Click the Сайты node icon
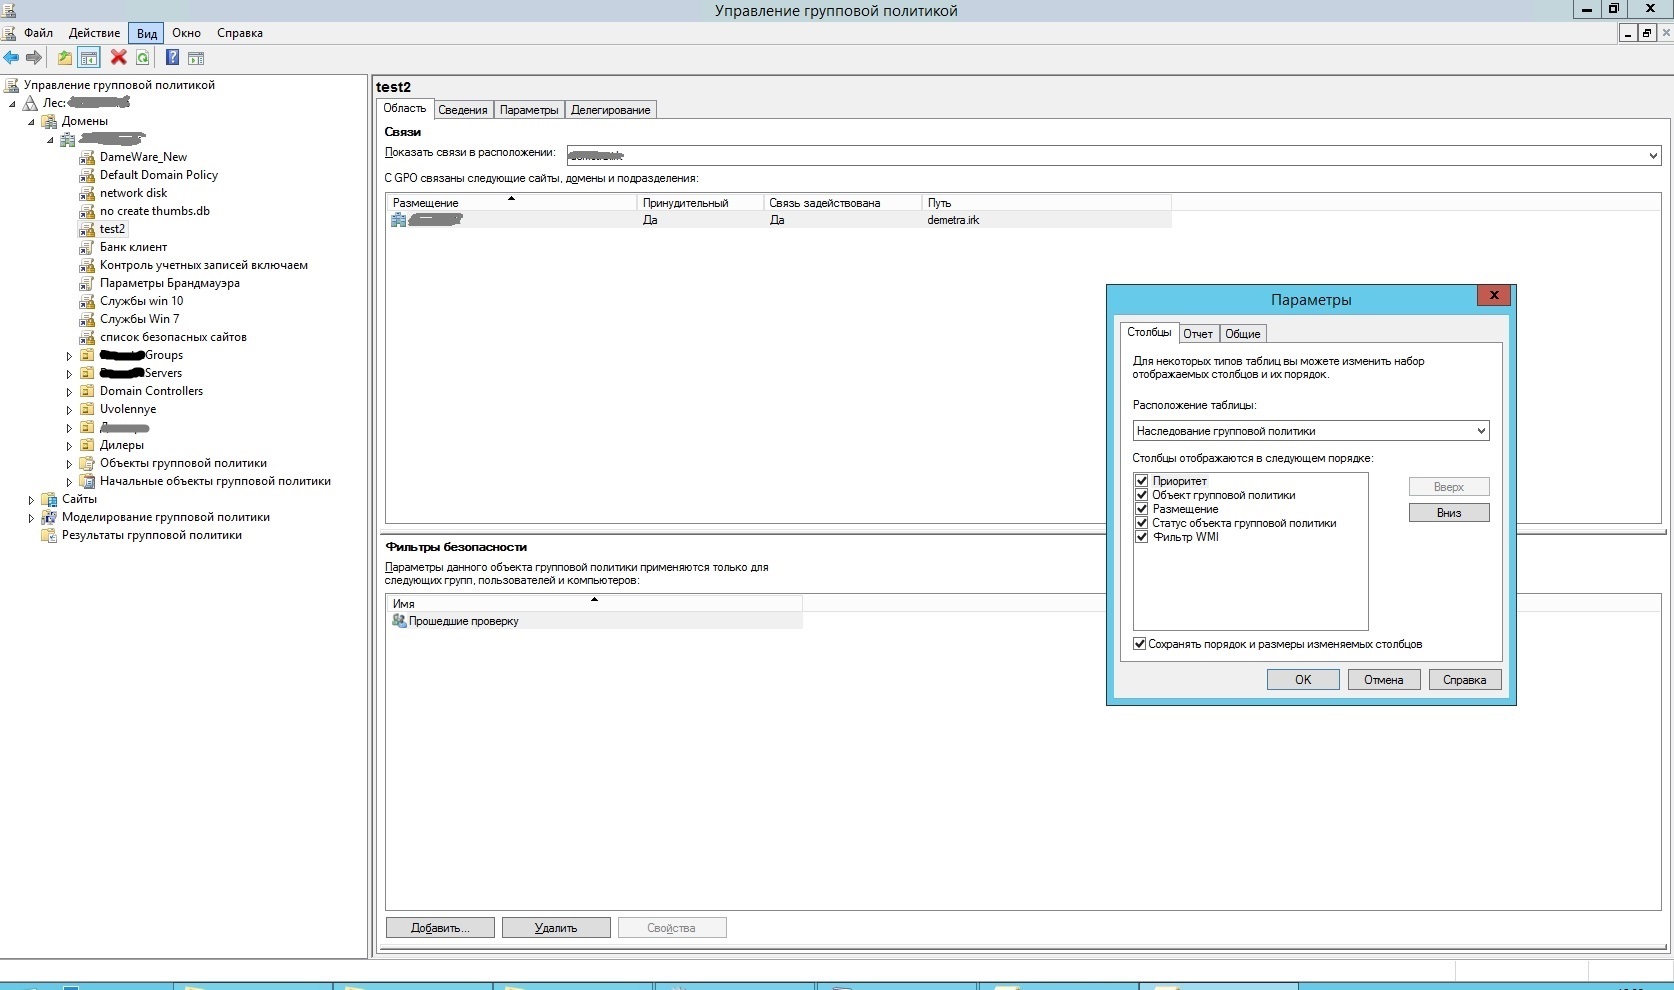The image size is (1674, 990). coord(49,499)
